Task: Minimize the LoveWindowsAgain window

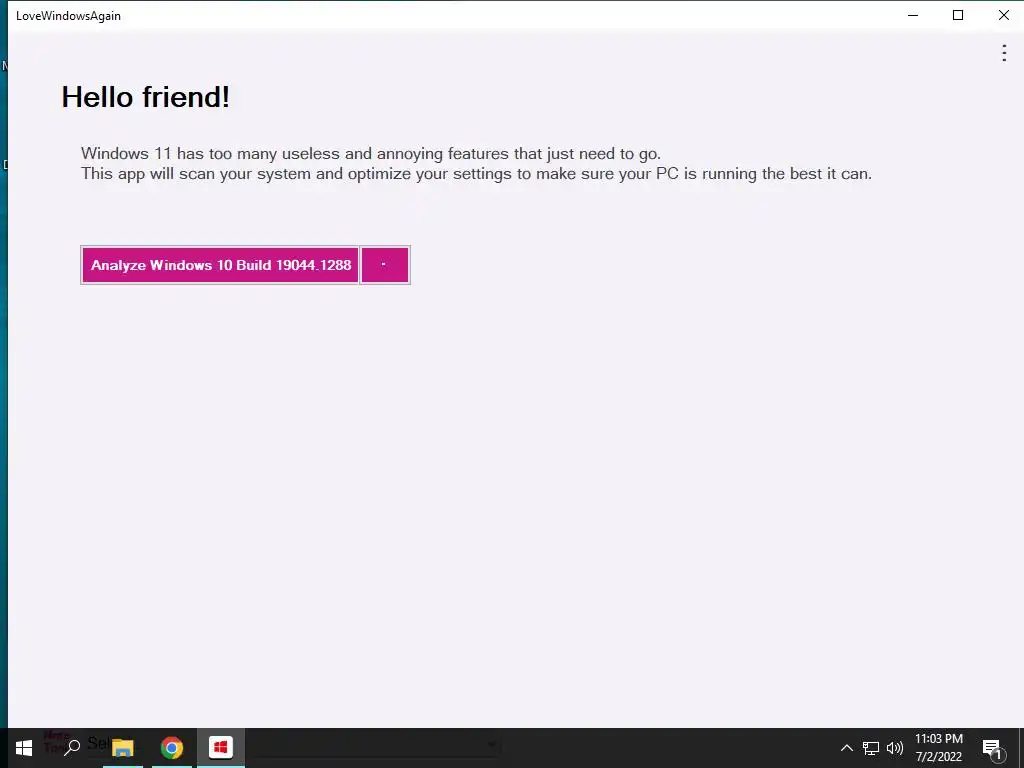Action: [x=913, y=15]
